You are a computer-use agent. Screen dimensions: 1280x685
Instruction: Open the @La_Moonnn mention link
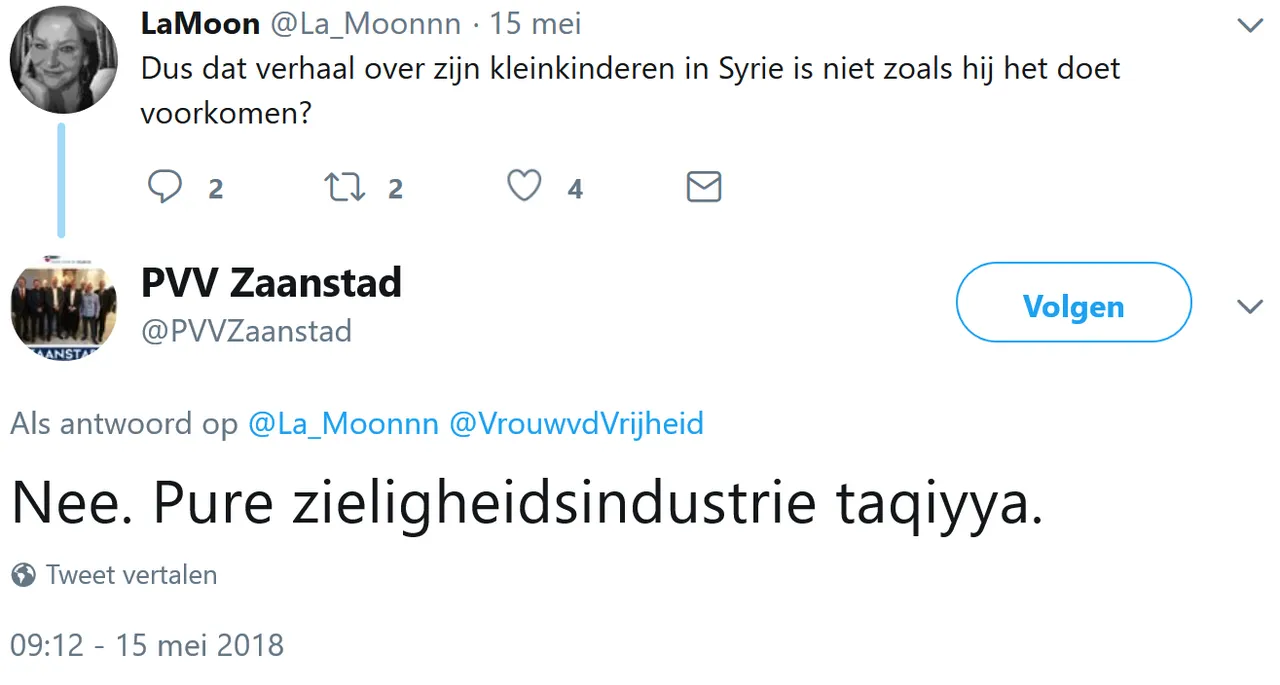tap(343, 423)
